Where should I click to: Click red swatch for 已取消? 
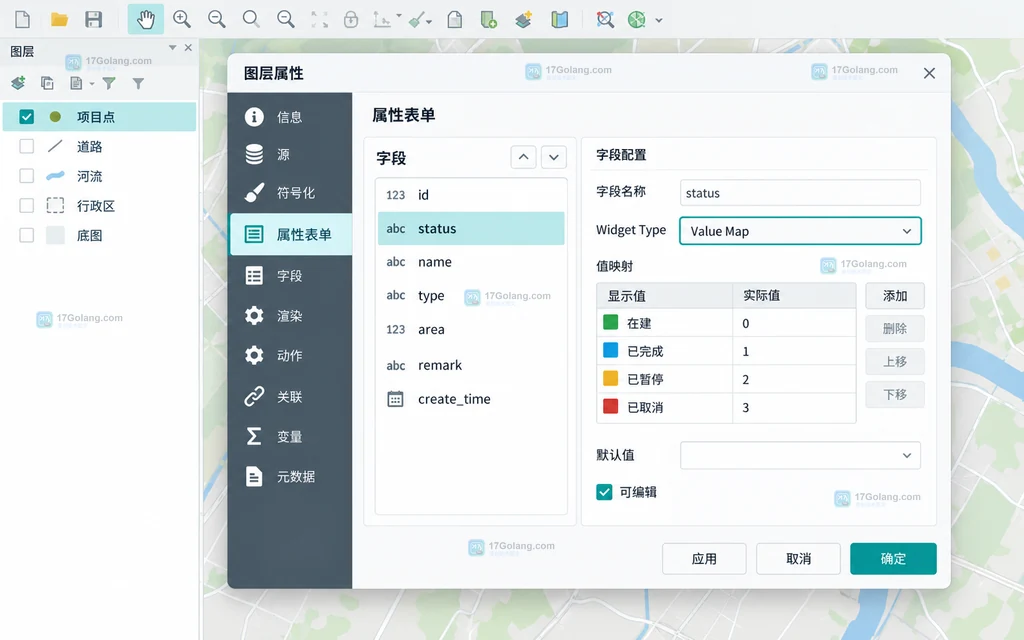point(611,407)
